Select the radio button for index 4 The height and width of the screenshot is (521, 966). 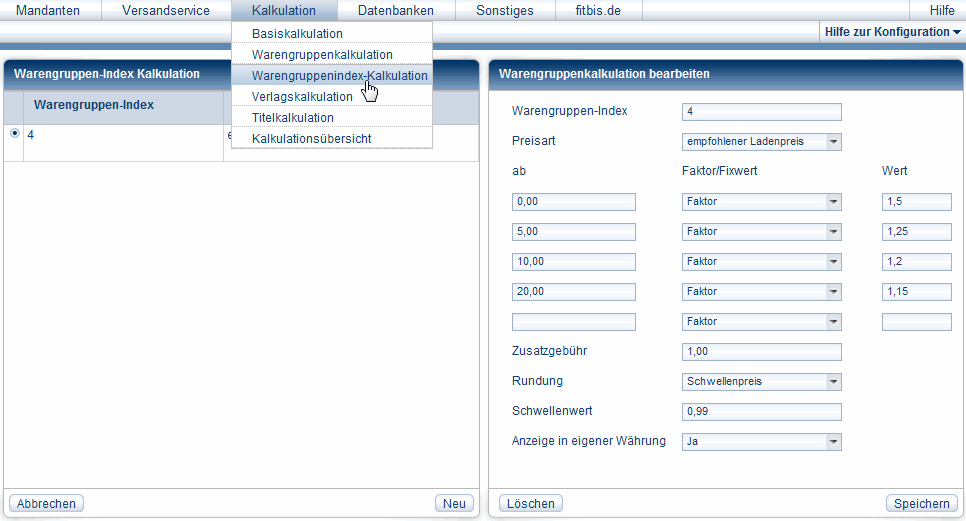14,133
